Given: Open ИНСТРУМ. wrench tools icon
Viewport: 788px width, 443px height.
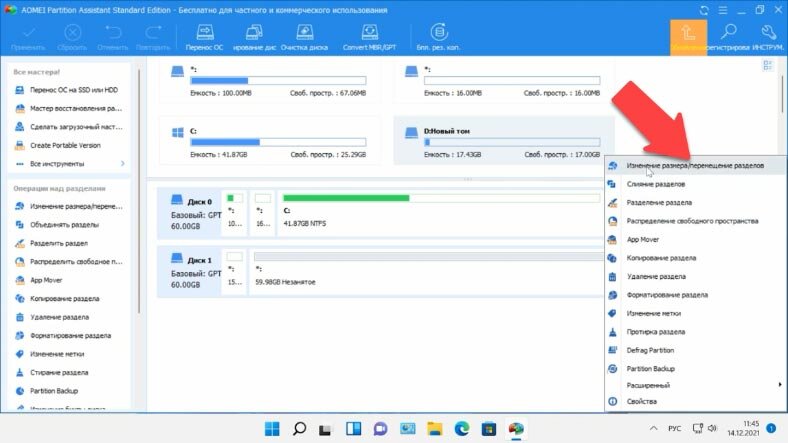Looking at the screenshot, I should pyautogui.click(x=768, y=37).
